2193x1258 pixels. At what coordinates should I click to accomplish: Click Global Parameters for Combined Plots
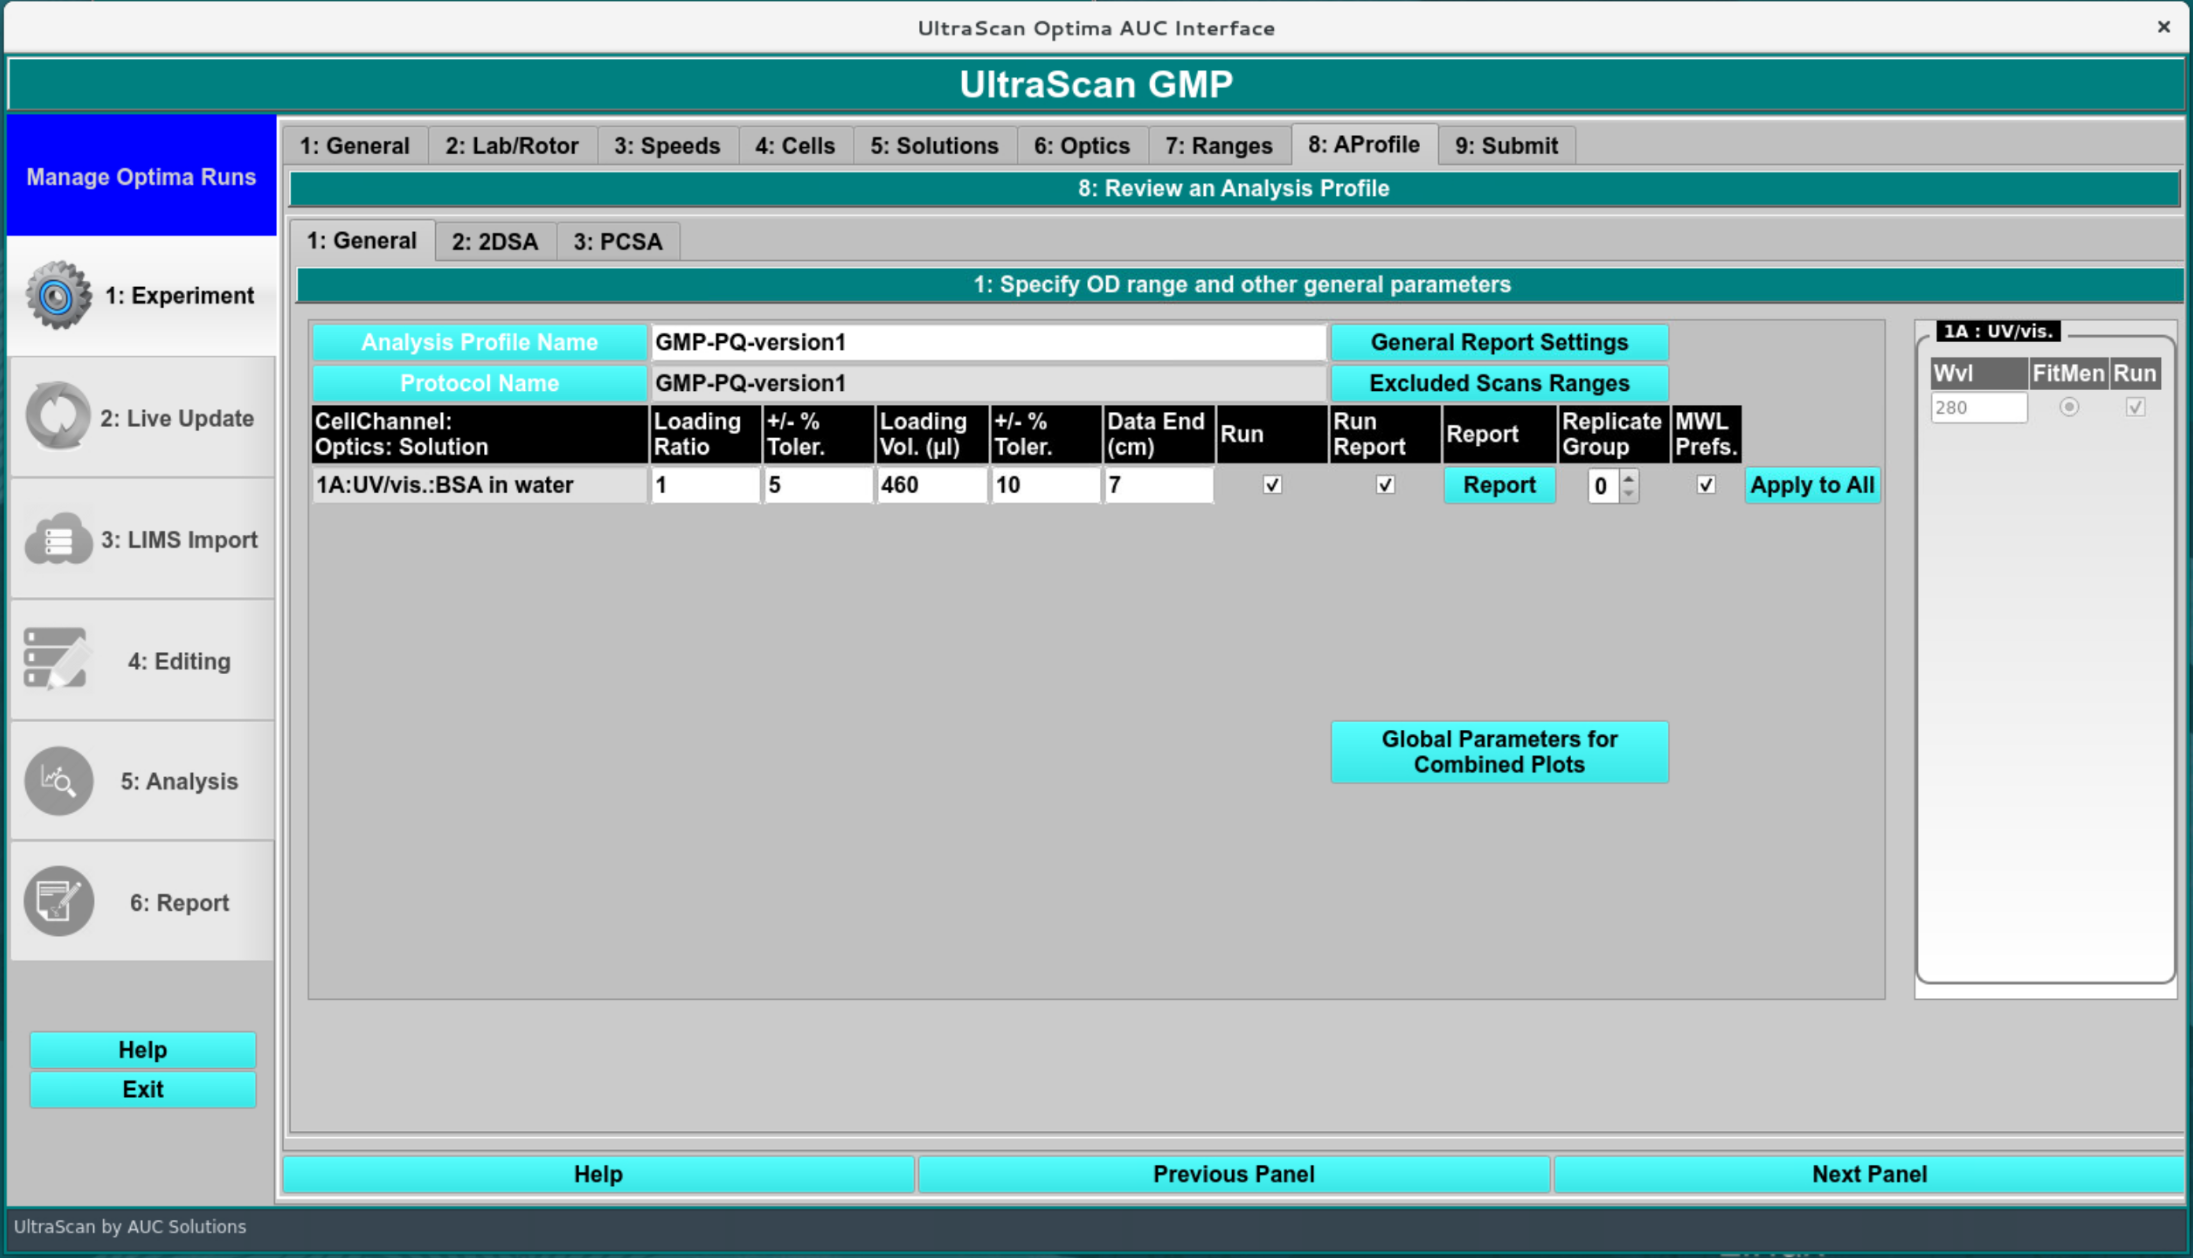click(x=1498, y=751)
